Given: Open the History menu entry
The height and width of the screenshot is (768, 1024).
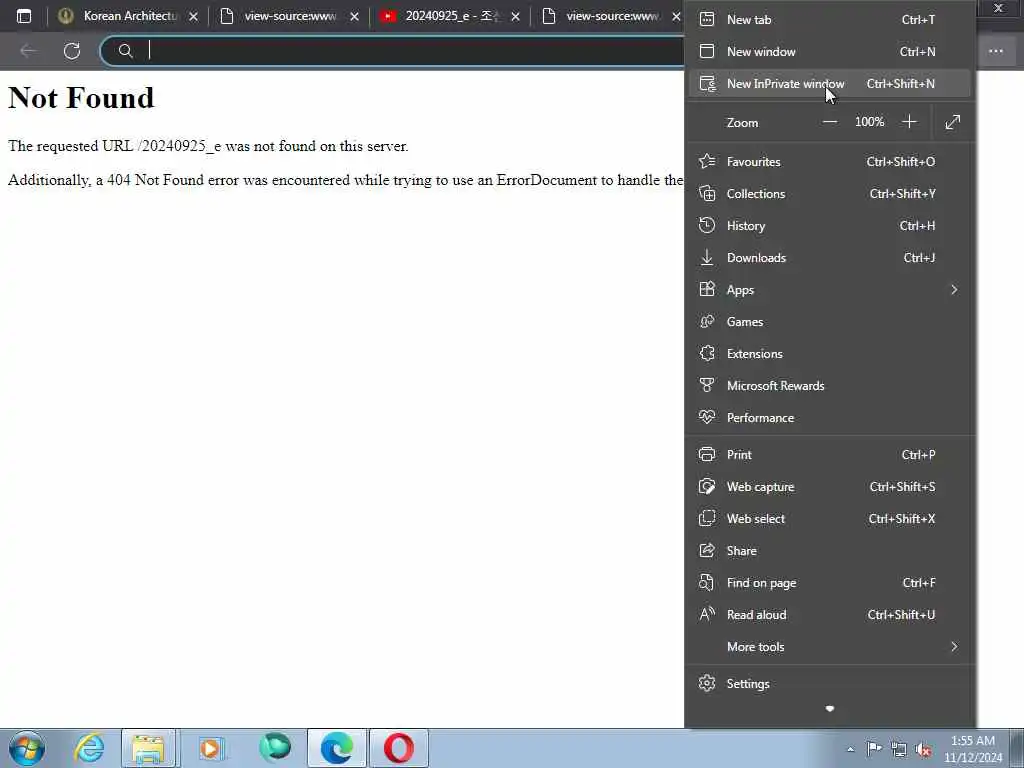Looking at the screenshot, I should tap(829, 225).
